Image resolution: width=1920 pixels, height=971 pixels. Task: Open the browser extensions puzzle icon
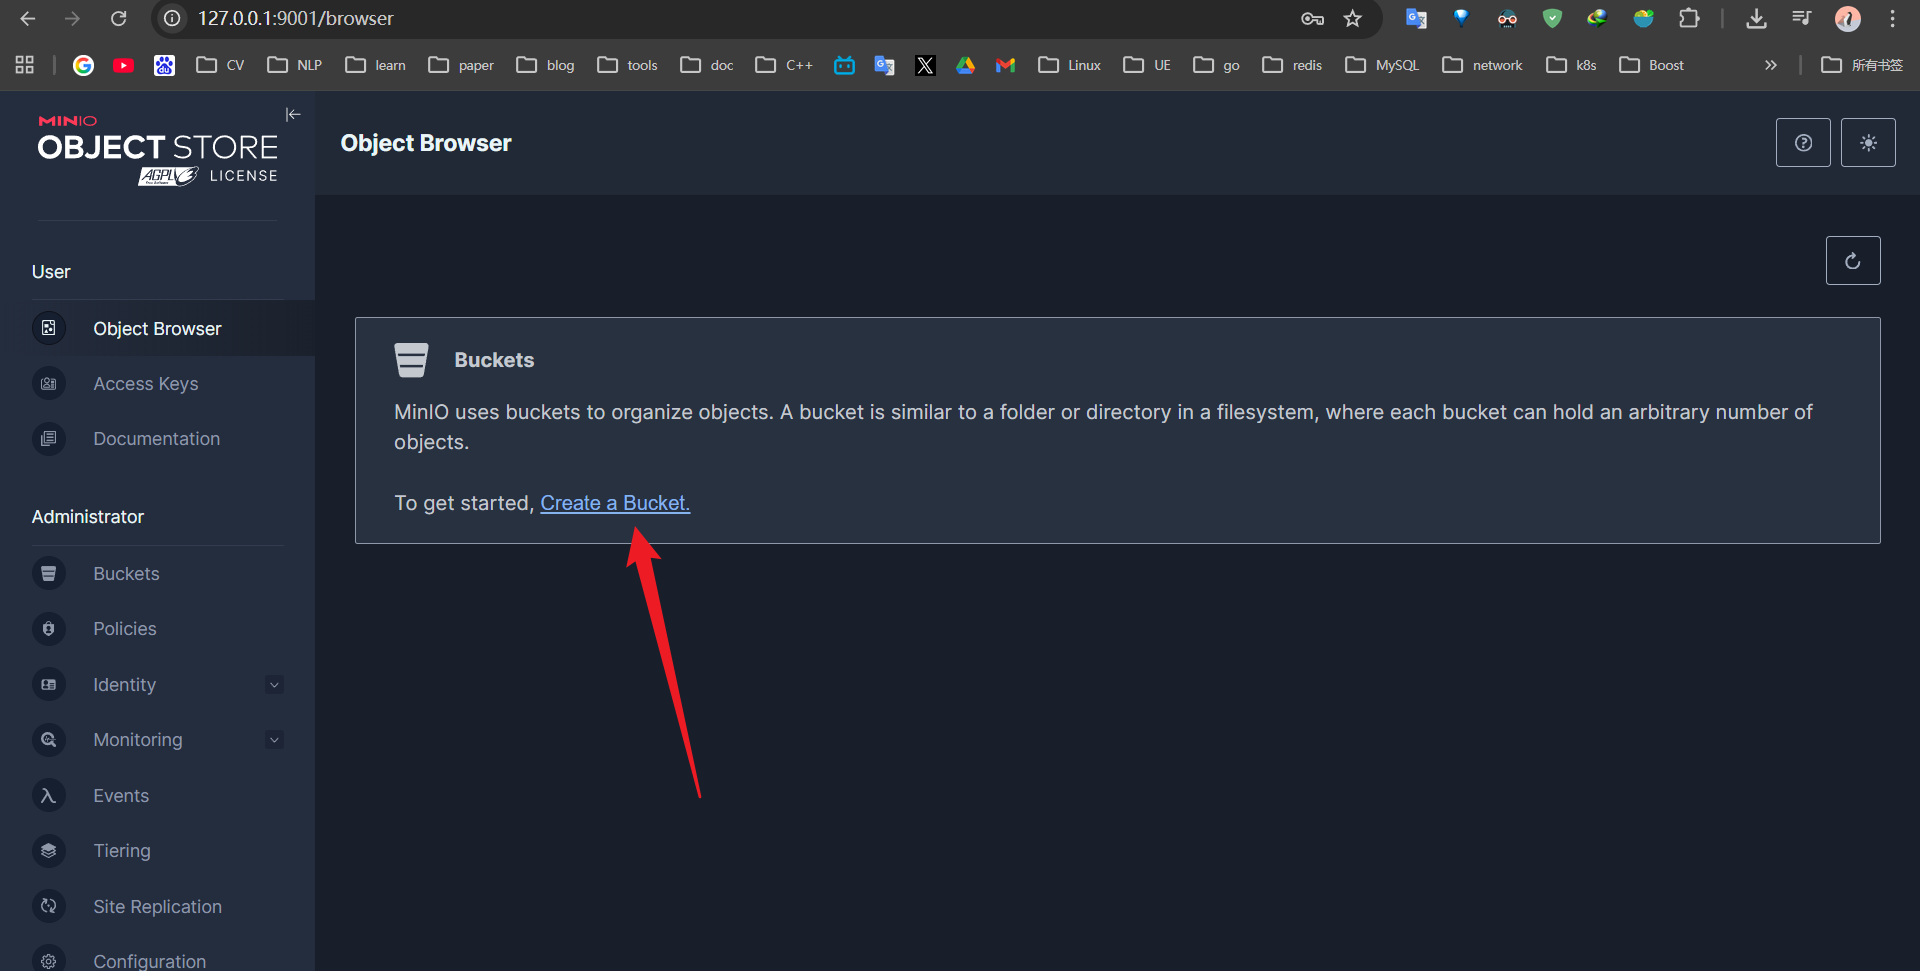(x=1689, y=18)
